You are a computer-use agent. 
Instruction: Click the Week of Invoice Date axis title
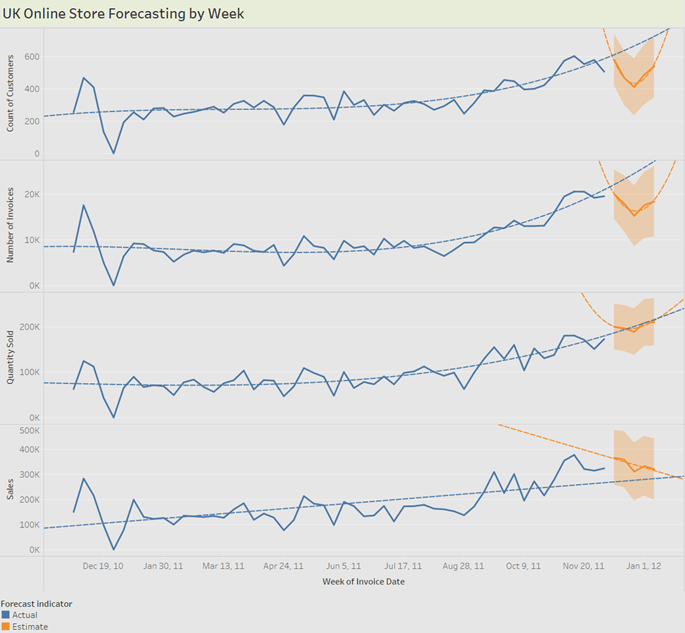pyautogui.click(x=364, y=581)
